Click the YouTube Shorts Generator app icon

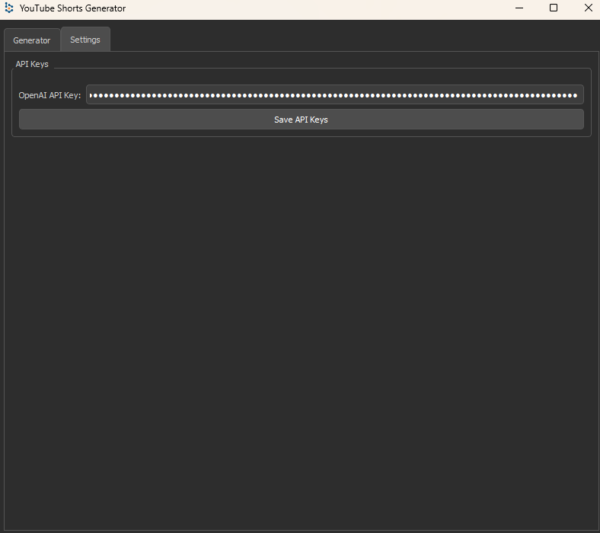(9, 8)
